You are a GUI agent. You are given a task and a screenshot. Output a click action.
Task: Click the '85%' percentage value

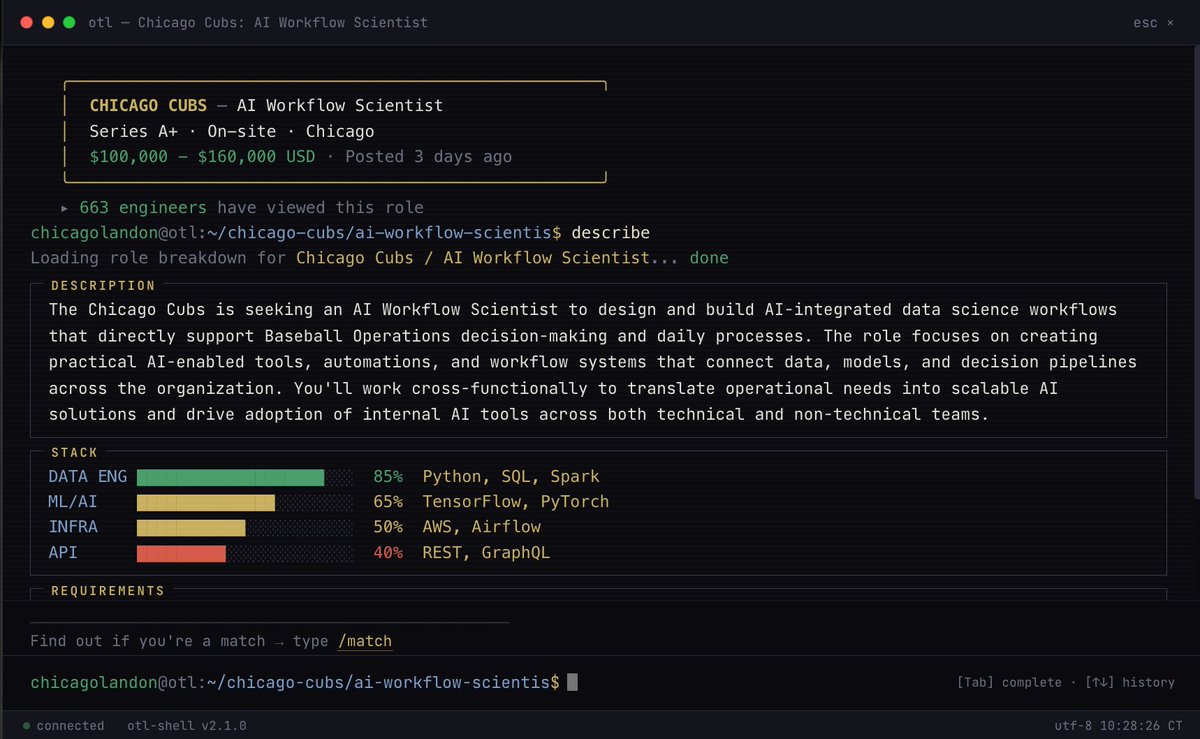[x=388, y=477]
